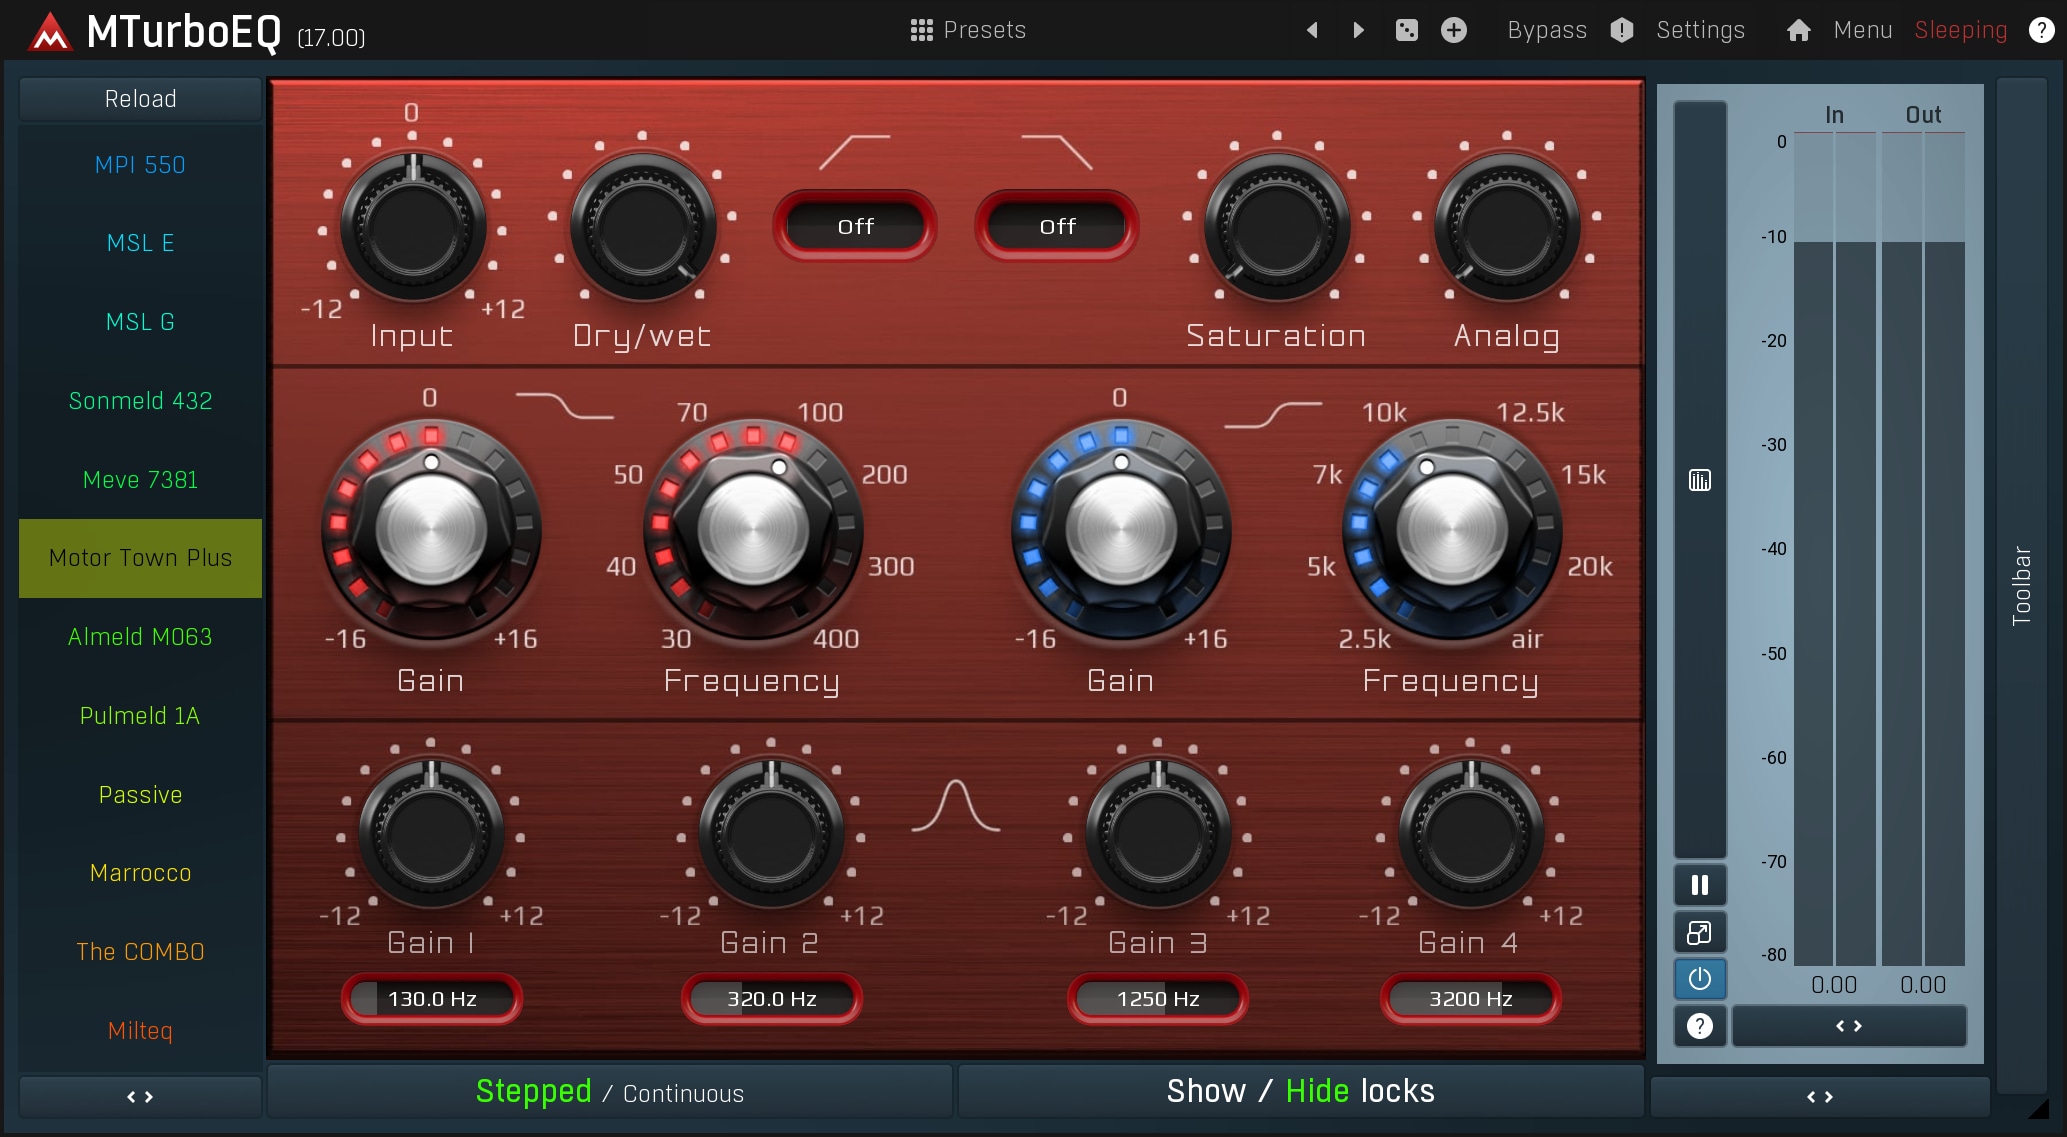Click the random preset dice icon
The image size is (2067, 1137).
click(1406, 30)
